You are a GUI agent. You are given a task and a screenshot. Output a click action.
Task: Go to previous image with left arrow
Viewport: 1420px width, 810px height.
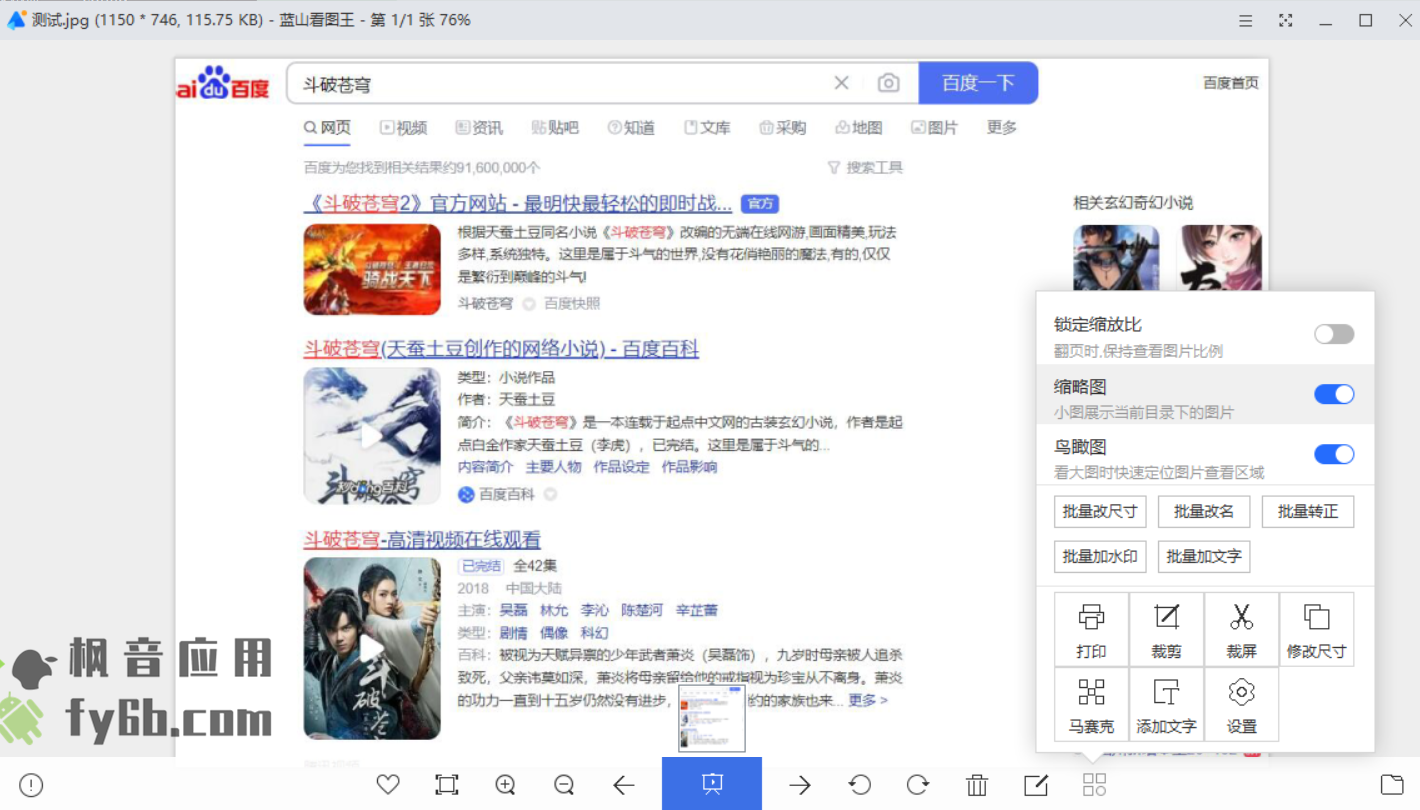[x=623, y=785]
